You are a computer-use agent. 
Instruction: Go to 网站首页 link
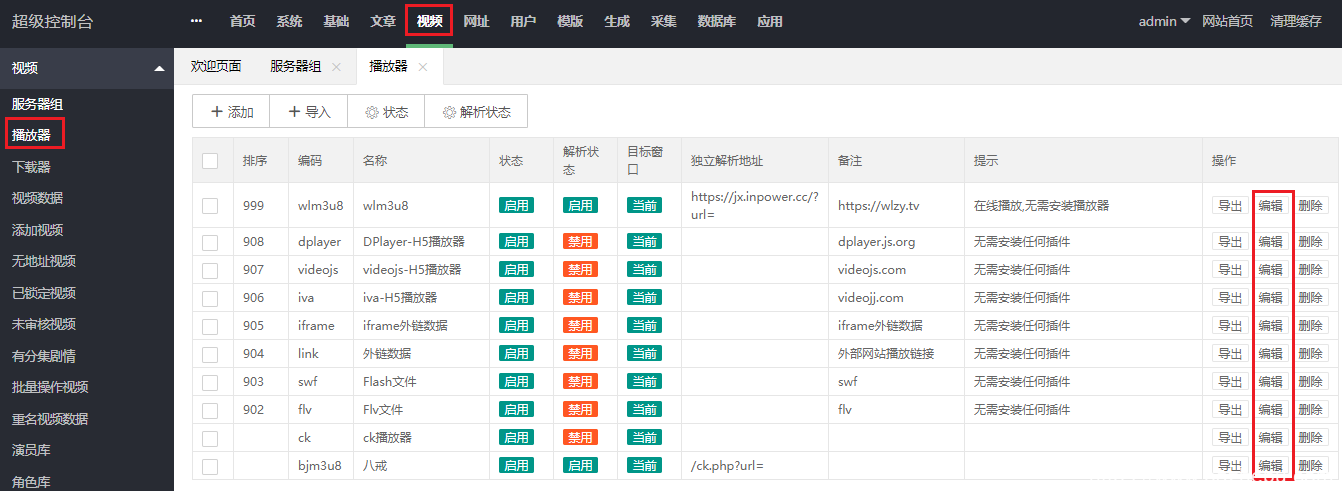tap(1228, 21)
